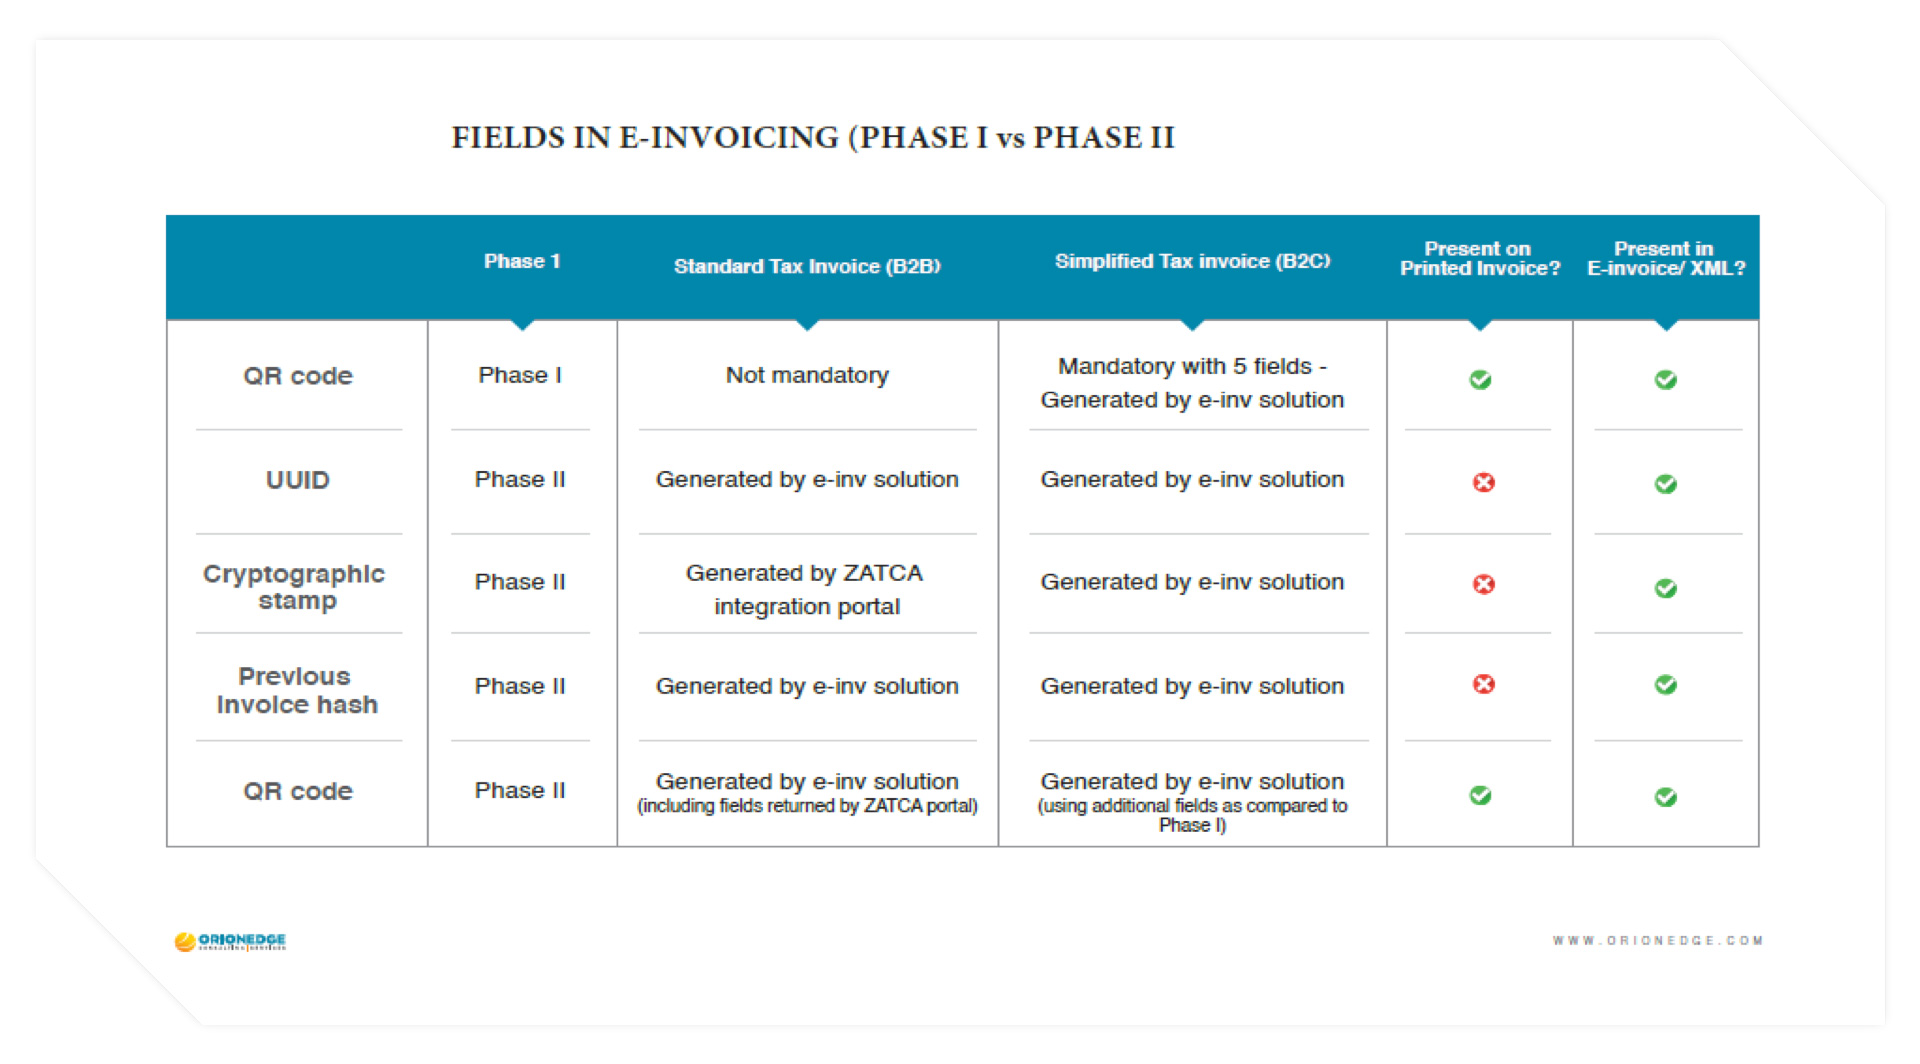Click the green check for Phase I QR code XML column

[1665, 380]
